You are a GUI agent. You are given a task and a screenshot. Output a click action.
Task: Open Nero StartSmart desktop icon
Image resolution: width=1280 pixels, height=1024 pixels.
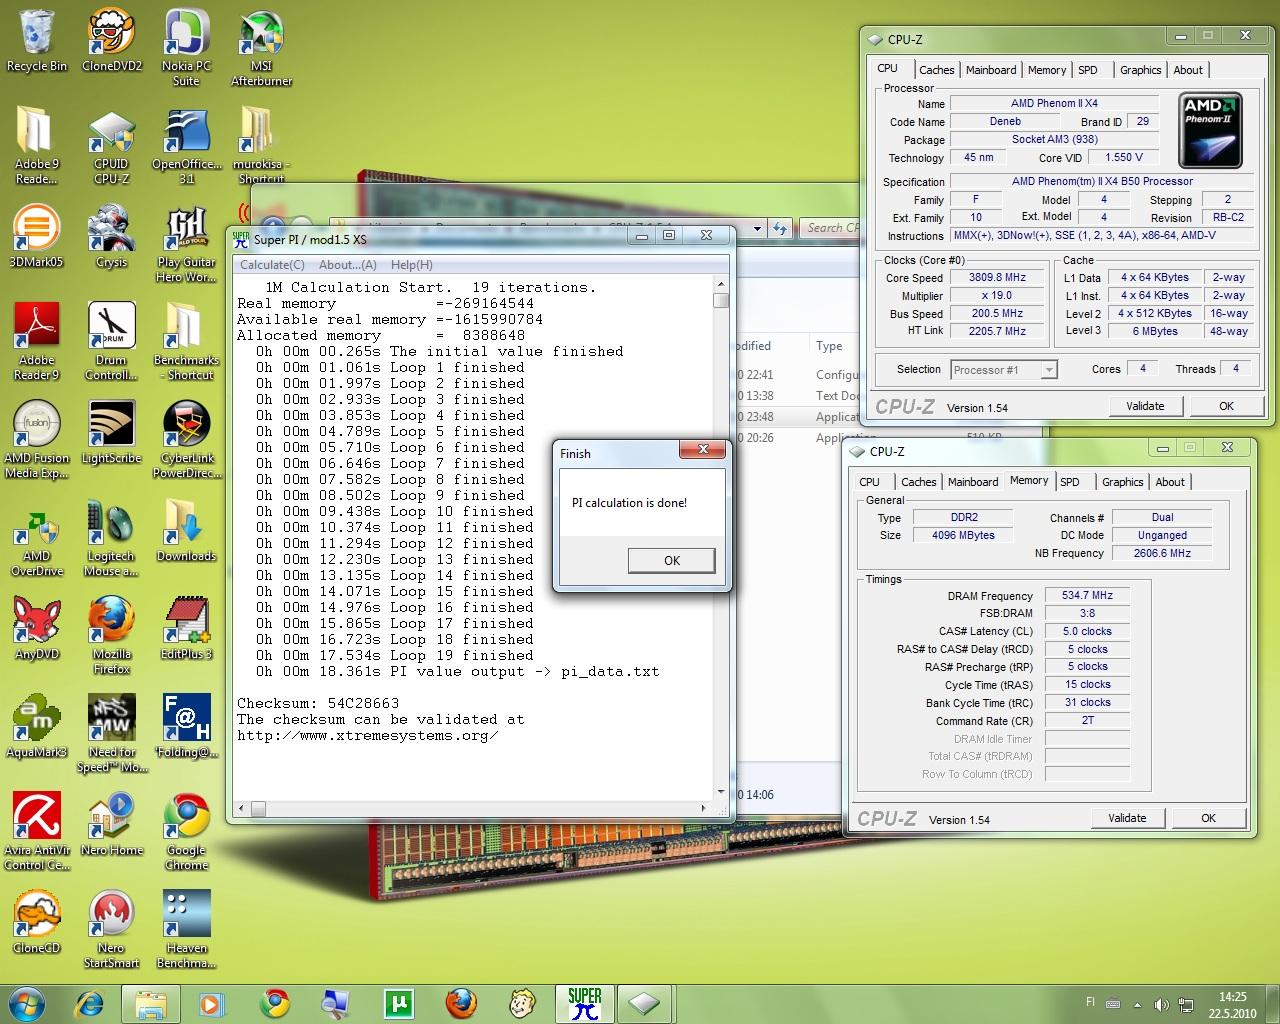[x=111, y=930]
